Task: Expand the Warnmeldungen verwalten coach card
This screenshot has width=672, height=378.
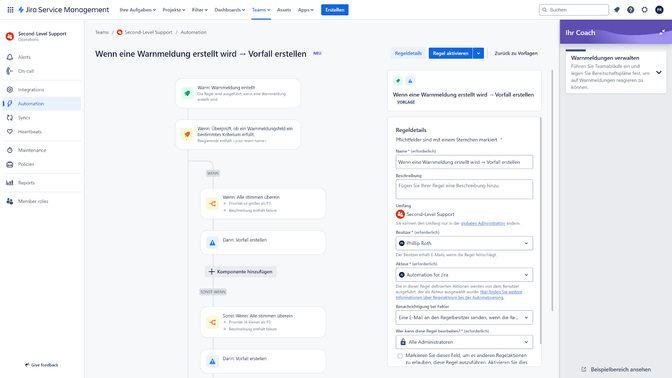Action: [x=659, y=72]
